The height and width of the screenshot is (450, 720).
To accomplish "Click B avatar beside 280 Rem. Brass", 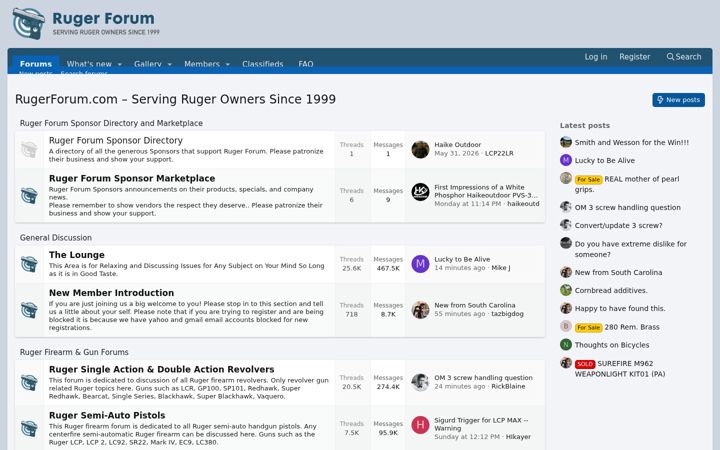I will click(x=566, y=326).
